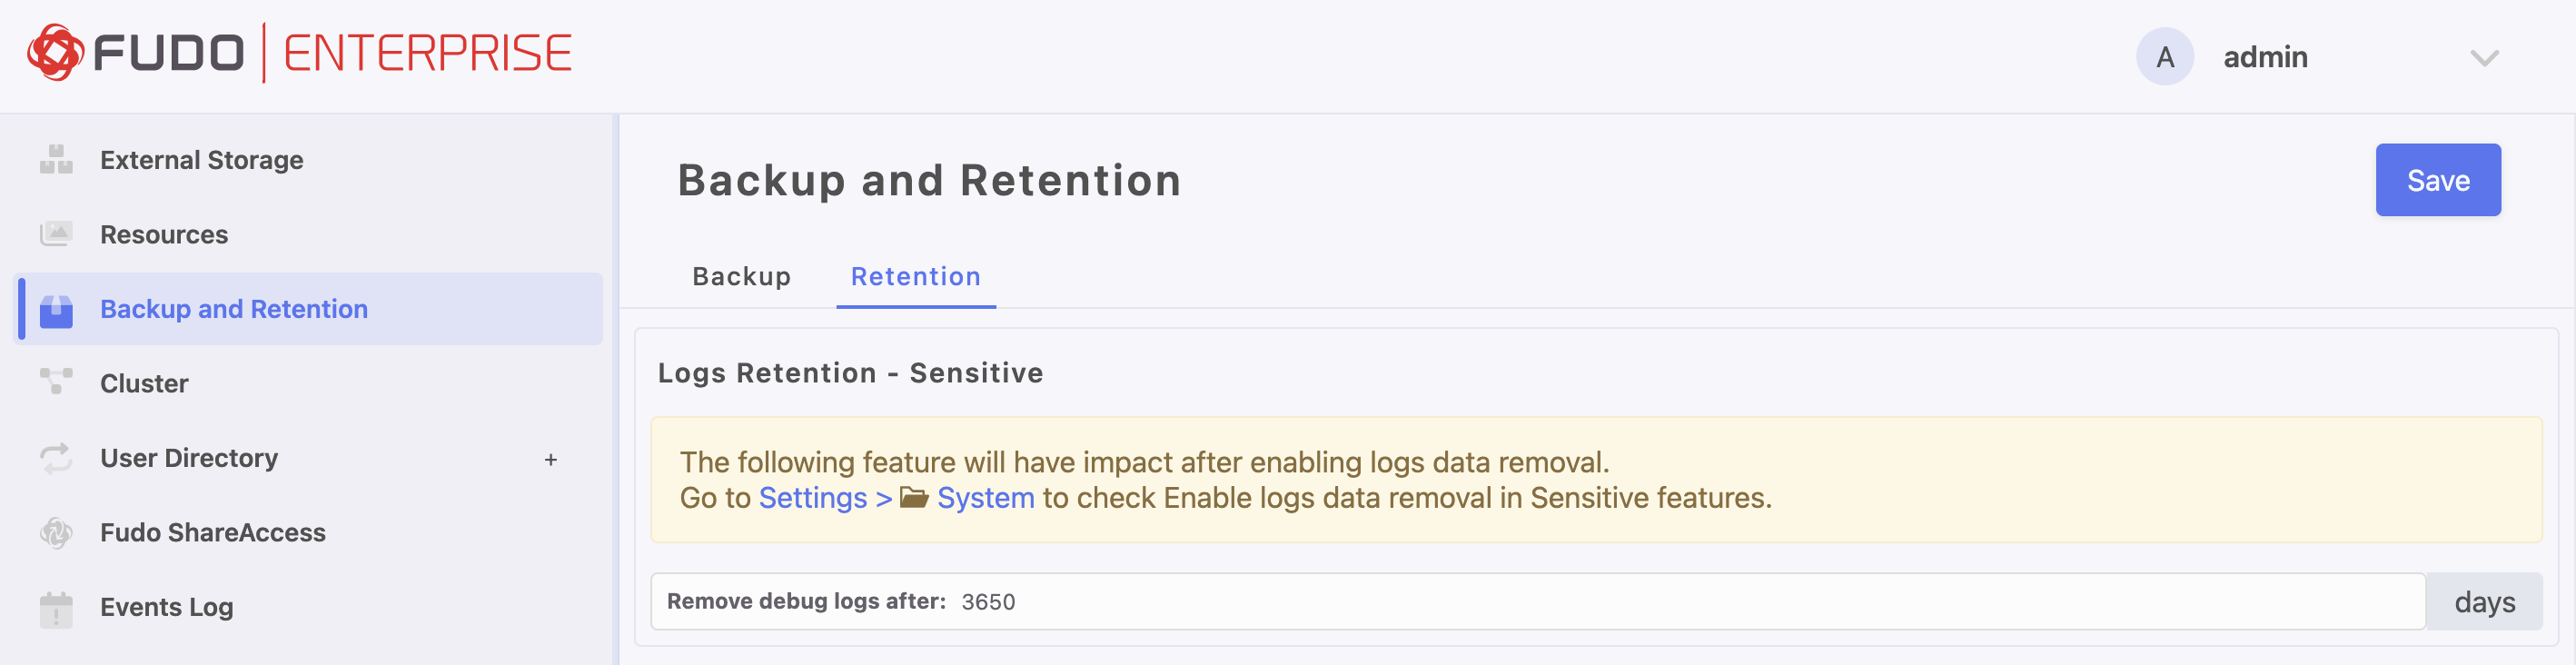Click the Fudo Enterprise logo

coord(300,52)
